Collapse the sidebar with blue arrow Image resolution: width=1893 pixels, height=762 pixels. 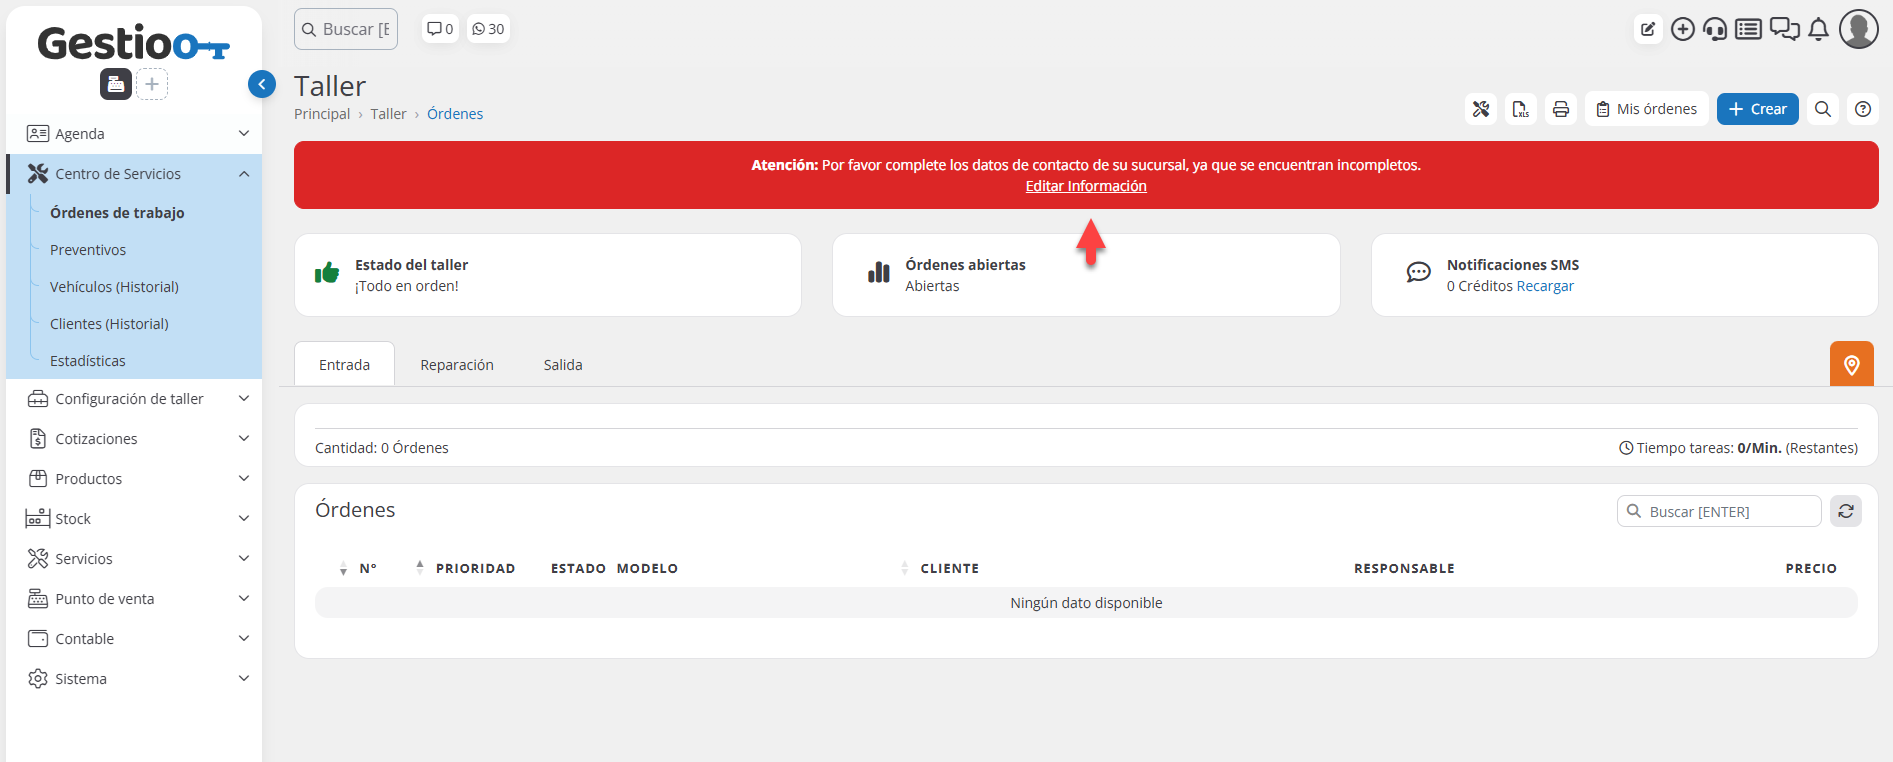[262, 84]
